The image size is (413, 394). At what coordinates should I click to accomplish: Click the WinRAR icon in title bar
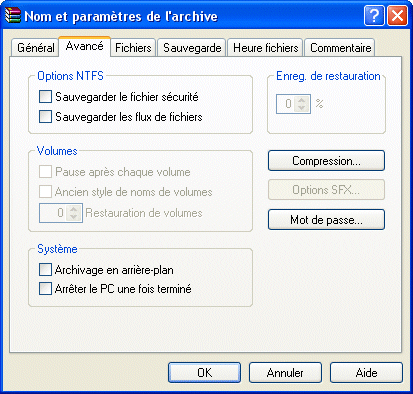[13, 15]
